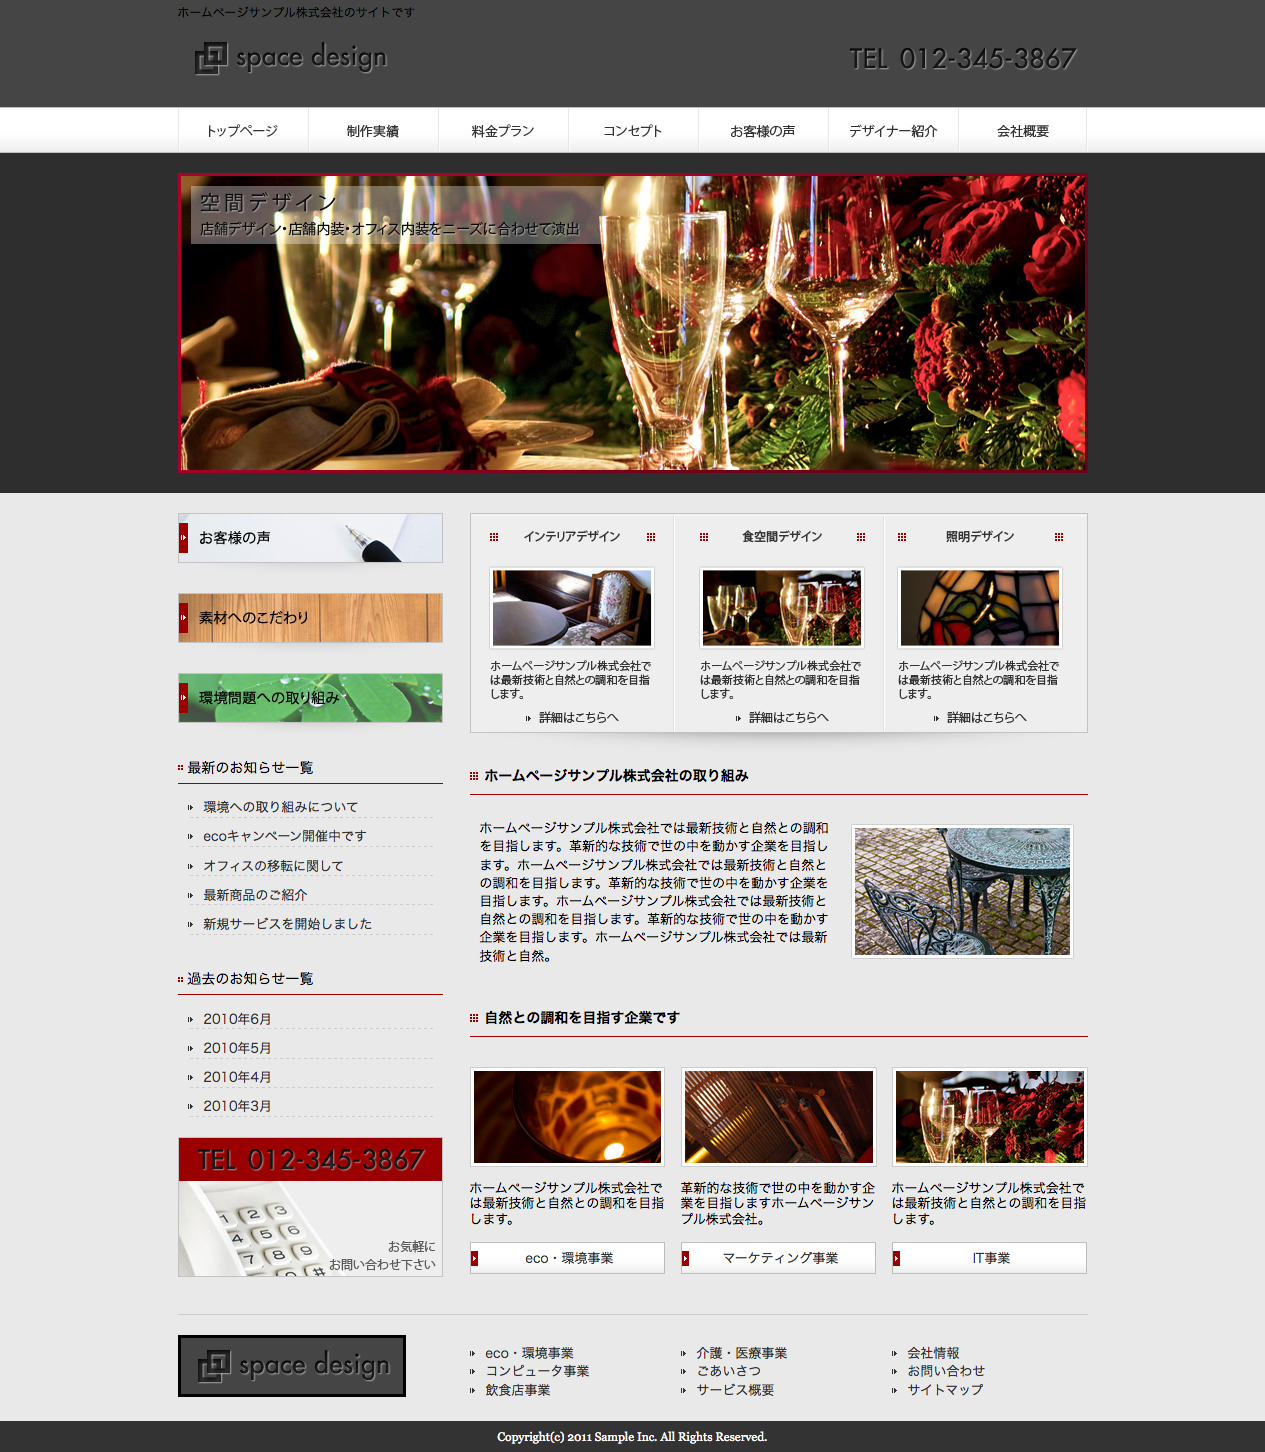Click the マーケティング事業 button
This screenshot has width=1265, height=1452.
coord(779,1258)
